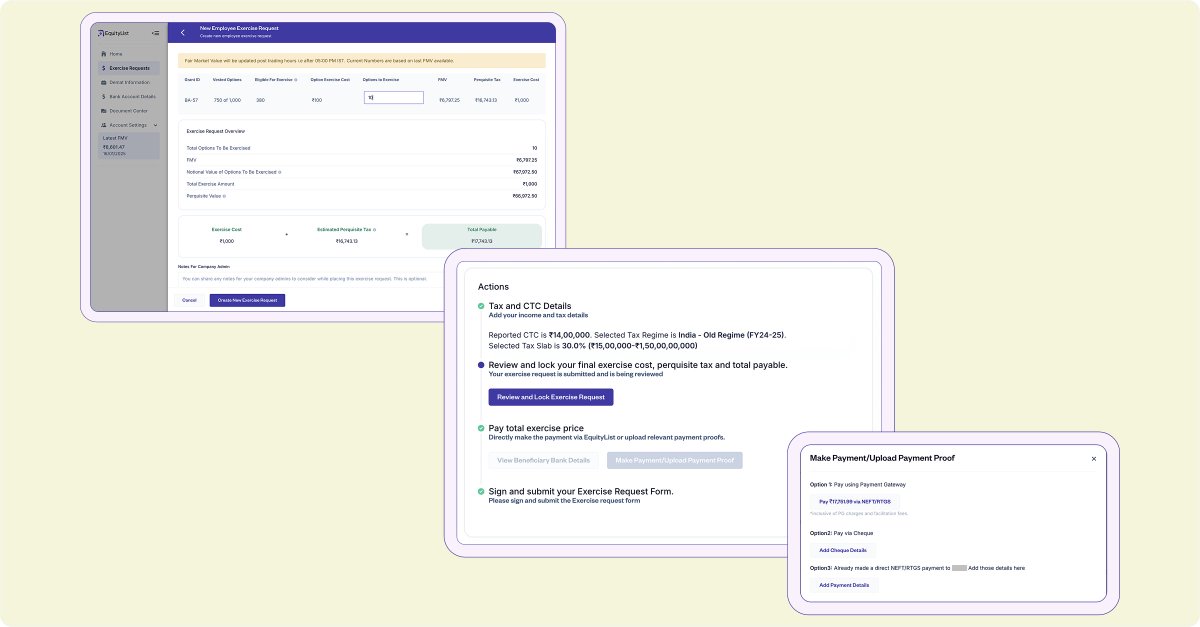Screen dimensions: 1200x627
Task: Click the Cancel button
Action: click(189, 300)
